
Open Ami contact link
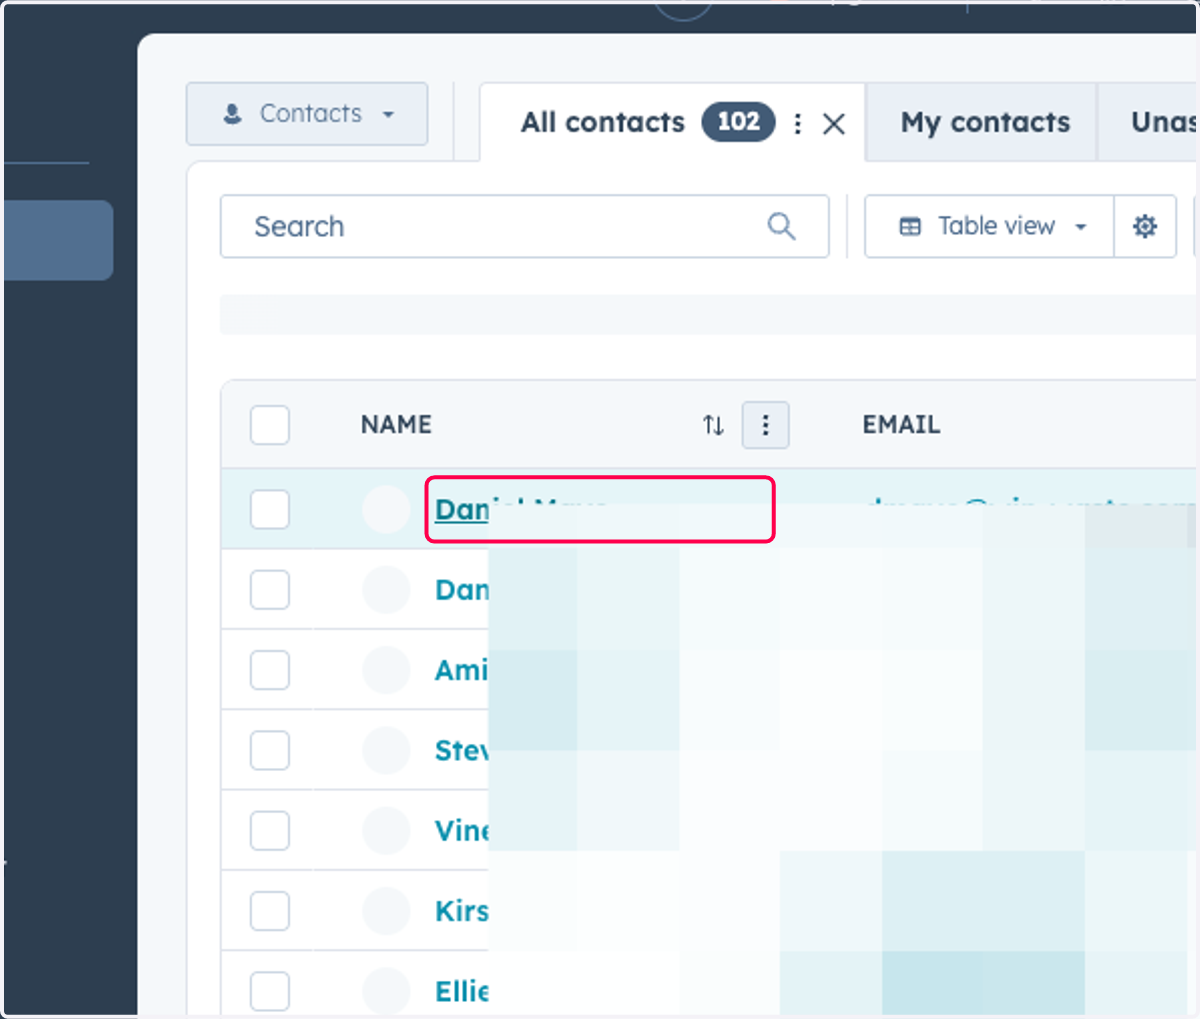pos(462,670)
